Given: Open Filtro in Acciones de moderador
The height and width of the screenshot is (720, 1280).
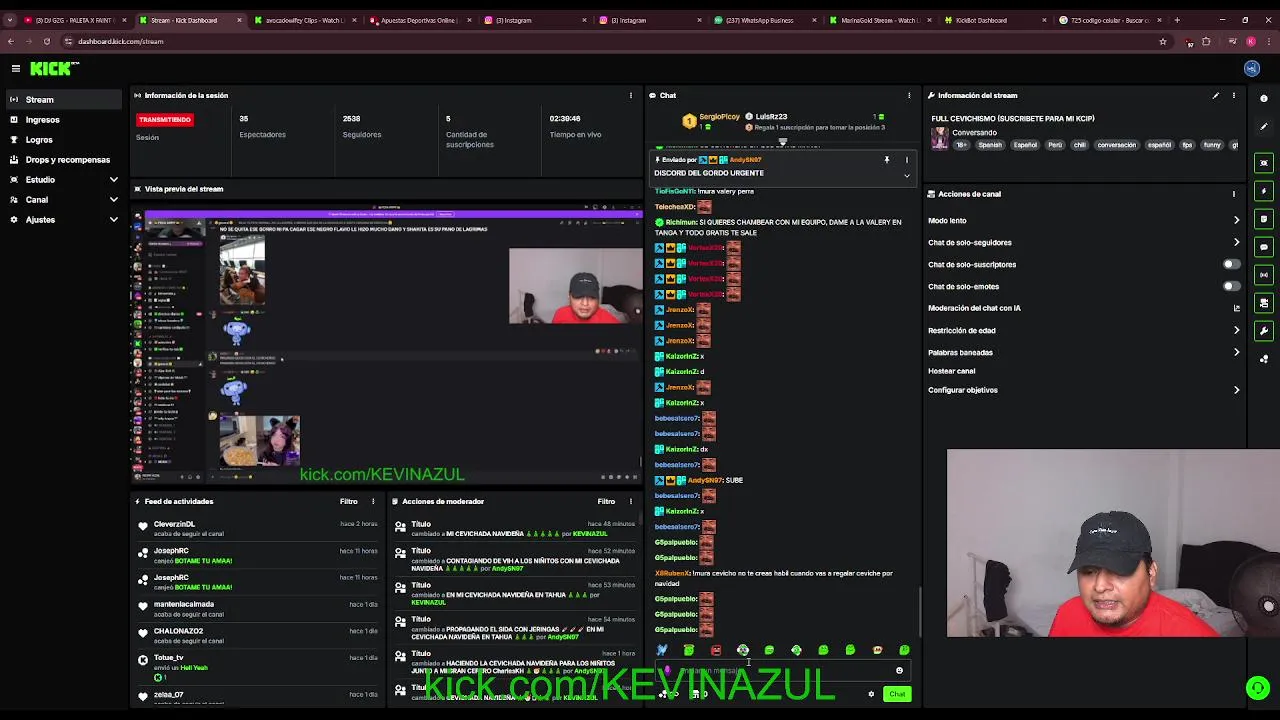Looking at the screenshot, I should coord(606,501).
